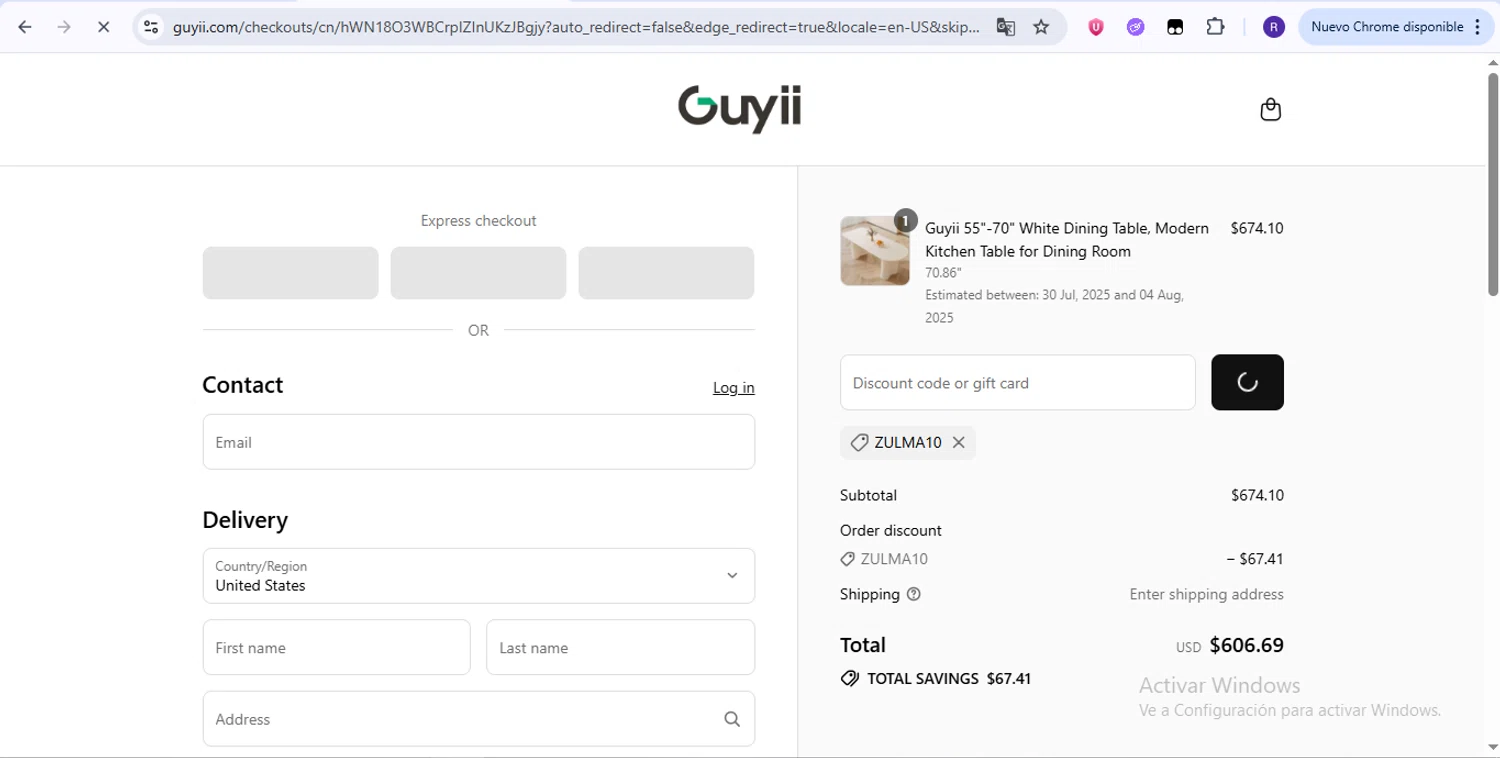This screenshot has width=1500, height=758.
Task: Click scrollbar up arrow
Action: pyautogui.click(x=1493, y=63)
